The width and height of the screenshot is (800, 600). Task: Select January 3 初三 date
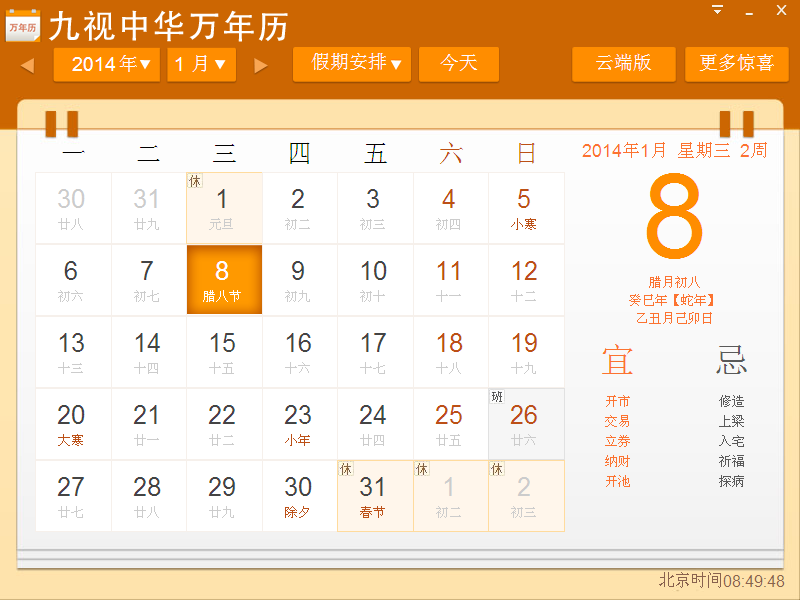pyautogui.click(x=375, y=208)
